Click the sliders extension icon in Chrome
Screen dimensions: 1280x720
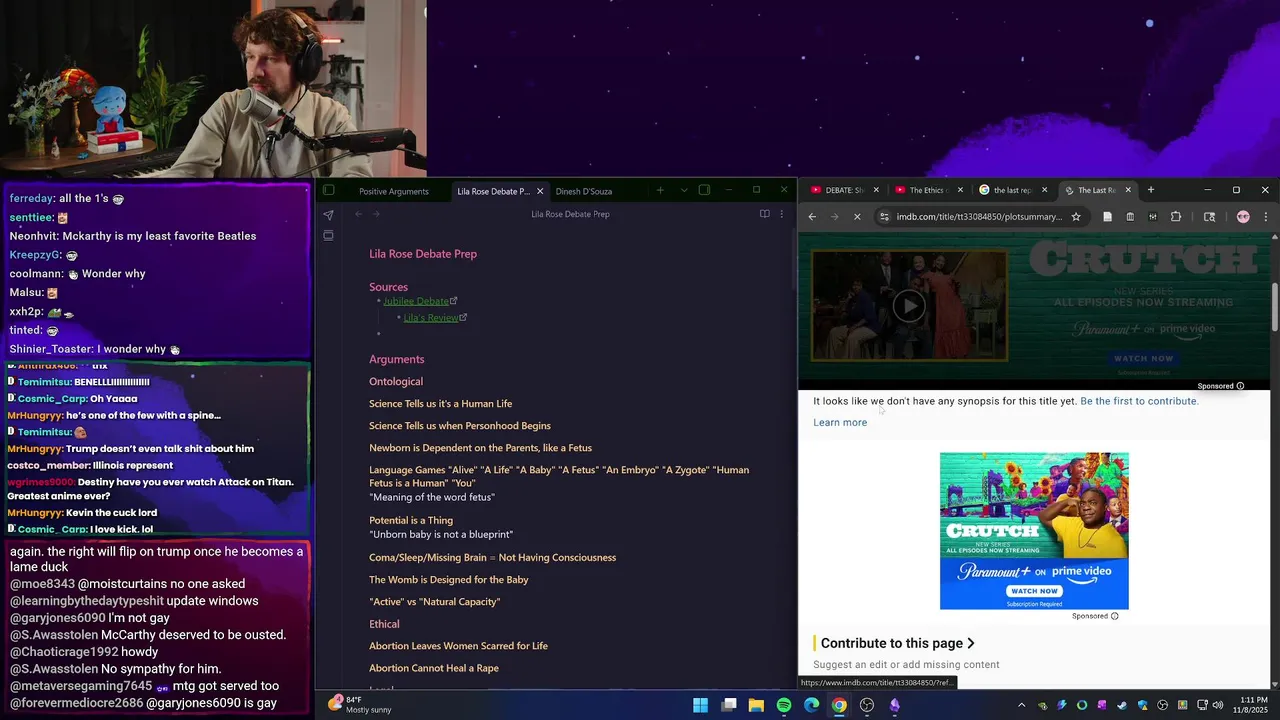[x=1153, y=217]
